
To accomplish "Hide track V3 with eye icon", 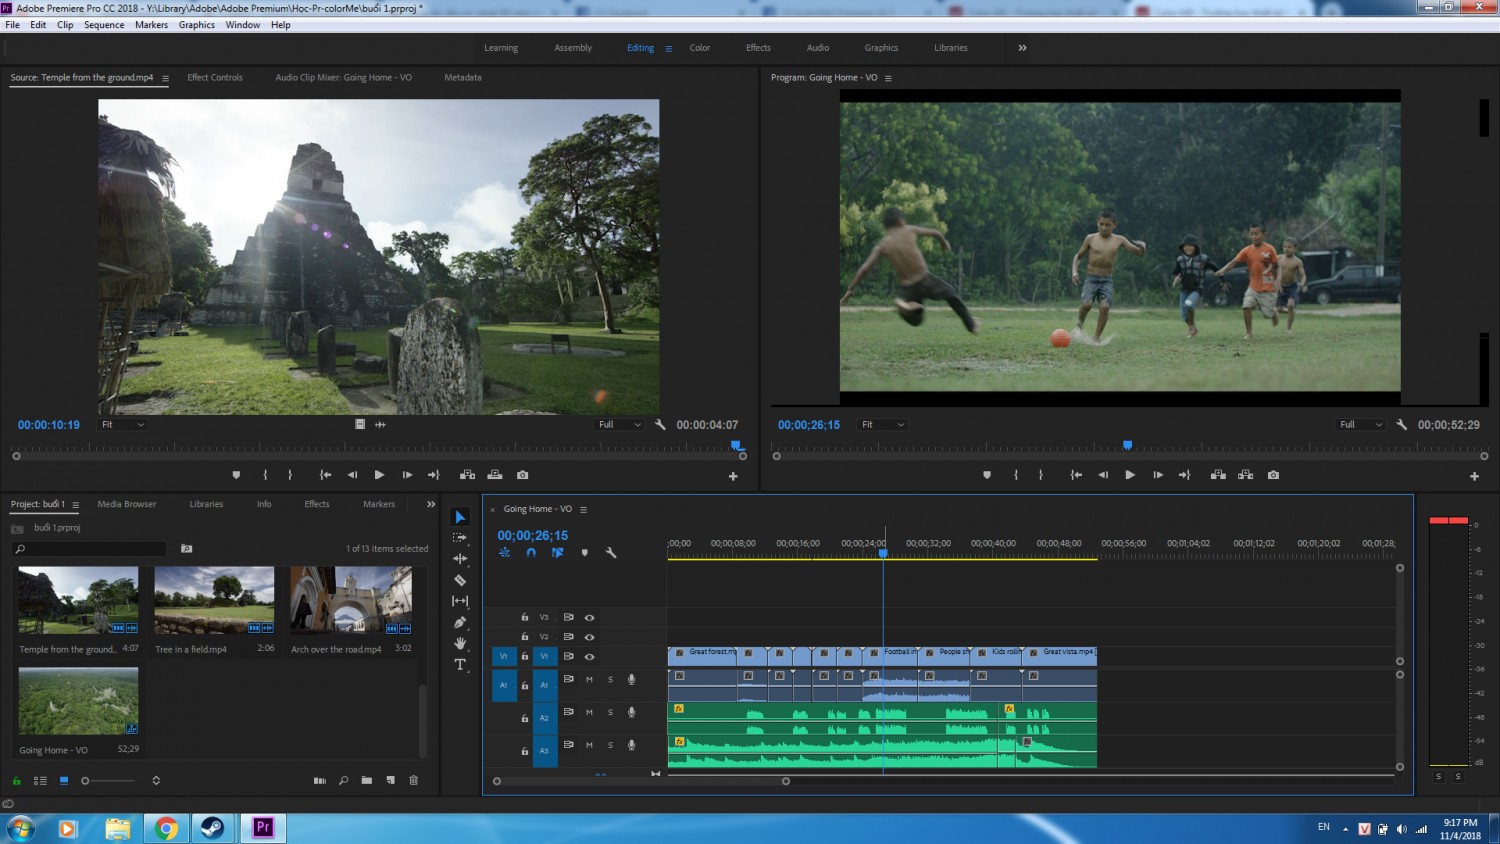I will coord(590,618).
